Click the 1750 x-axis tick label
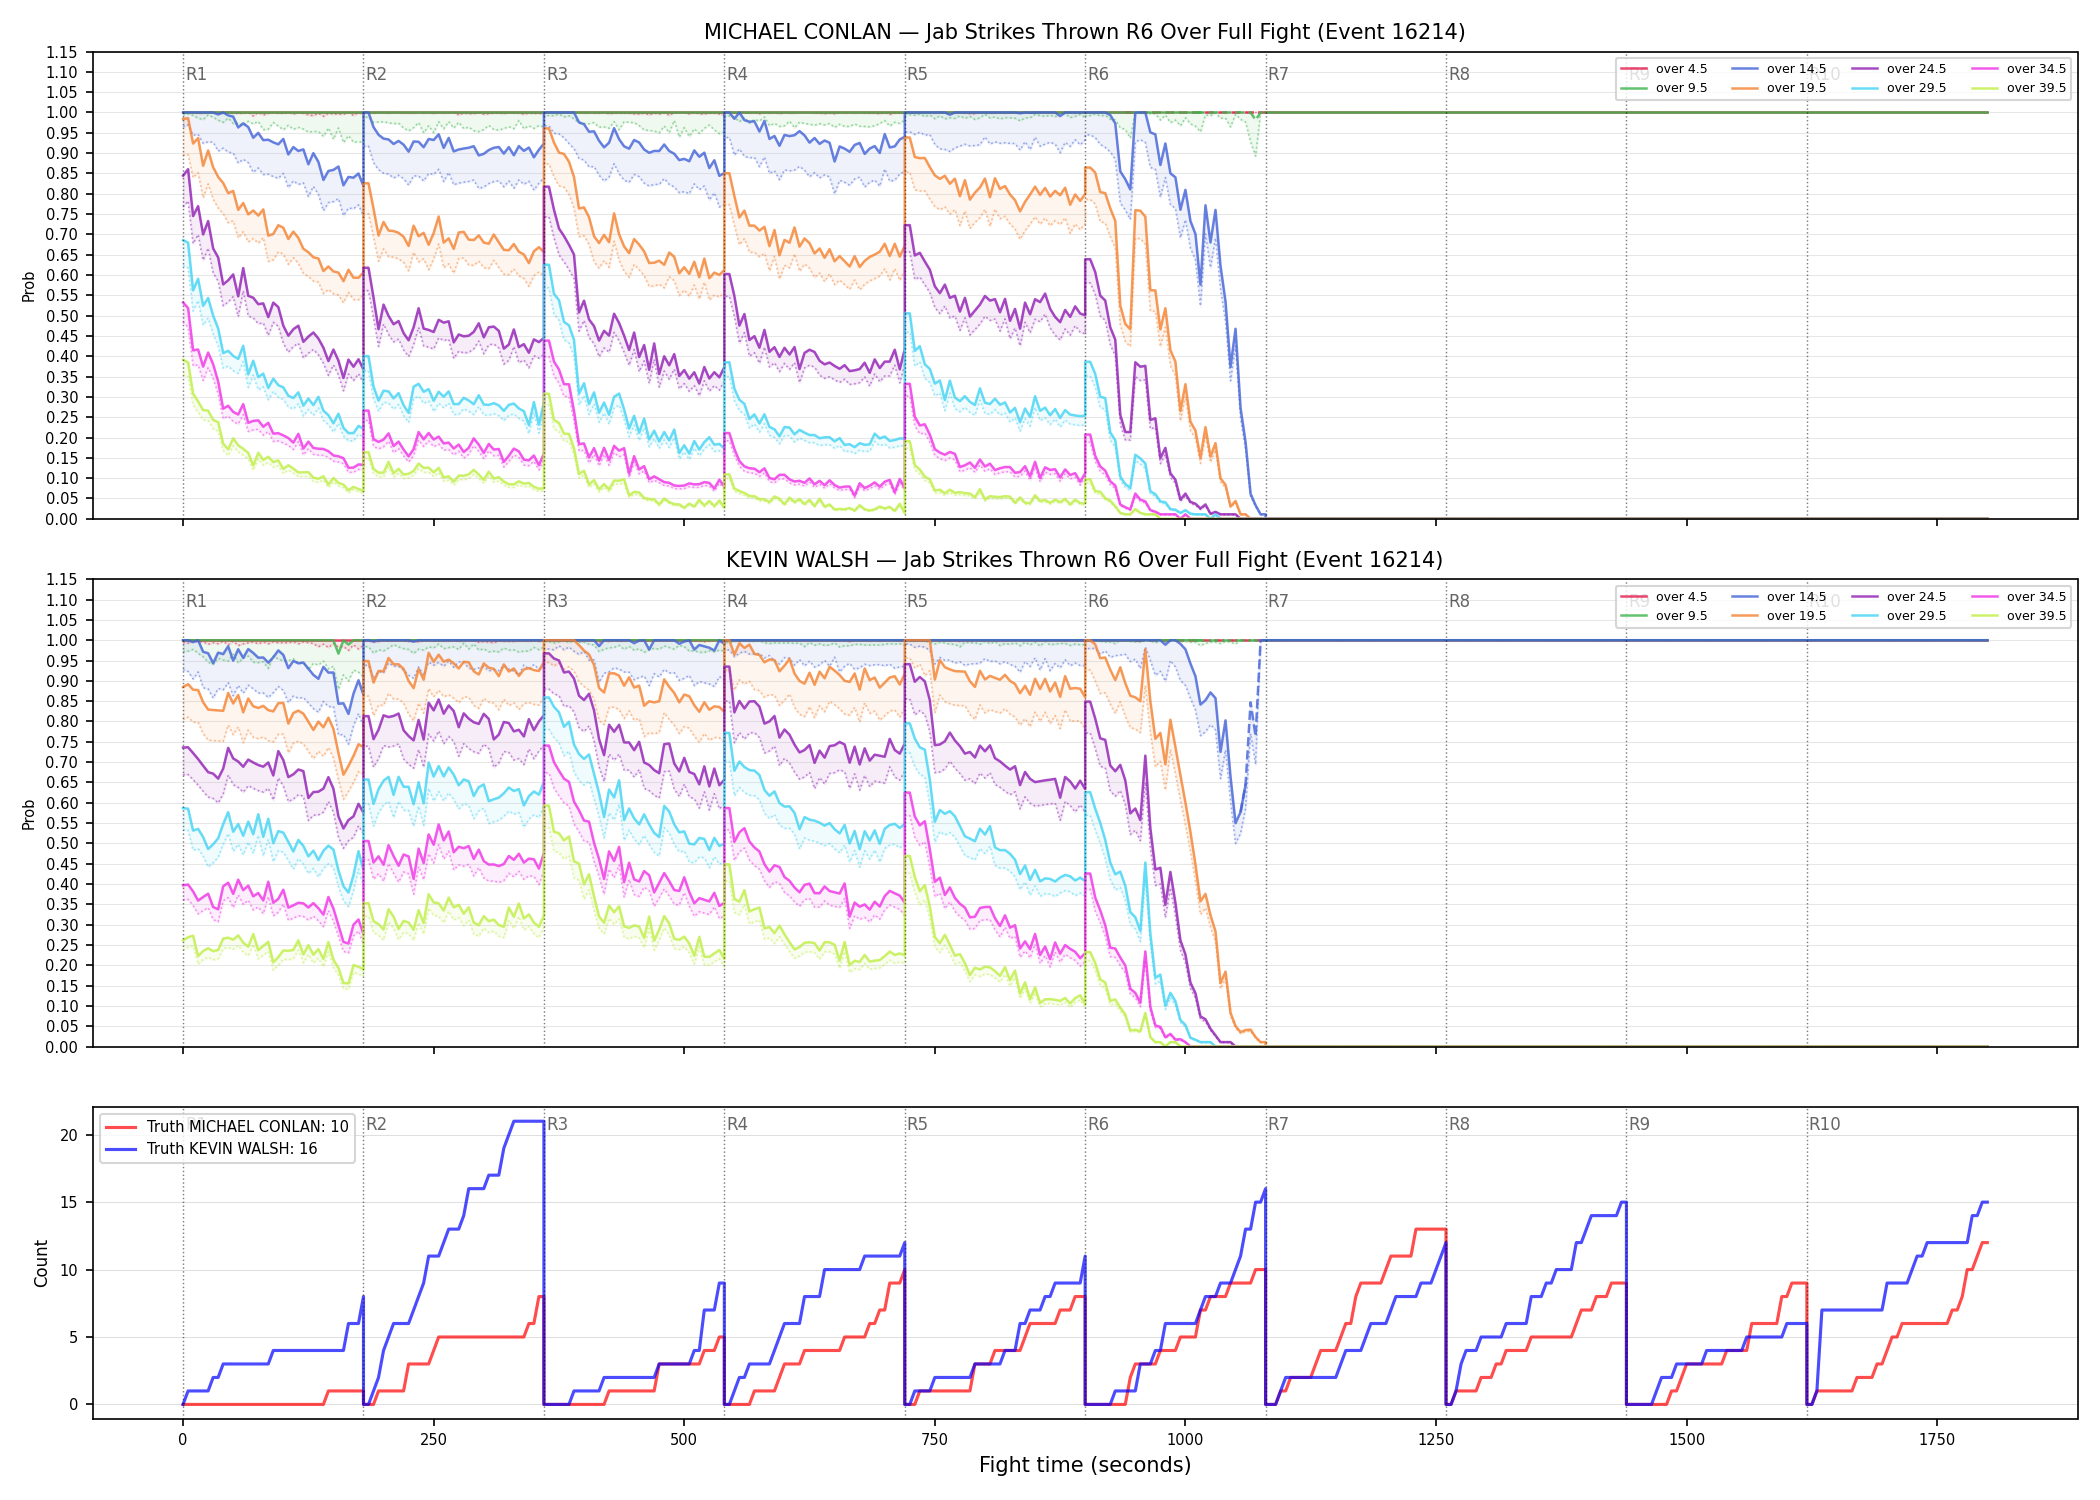 [1937, 1439]
